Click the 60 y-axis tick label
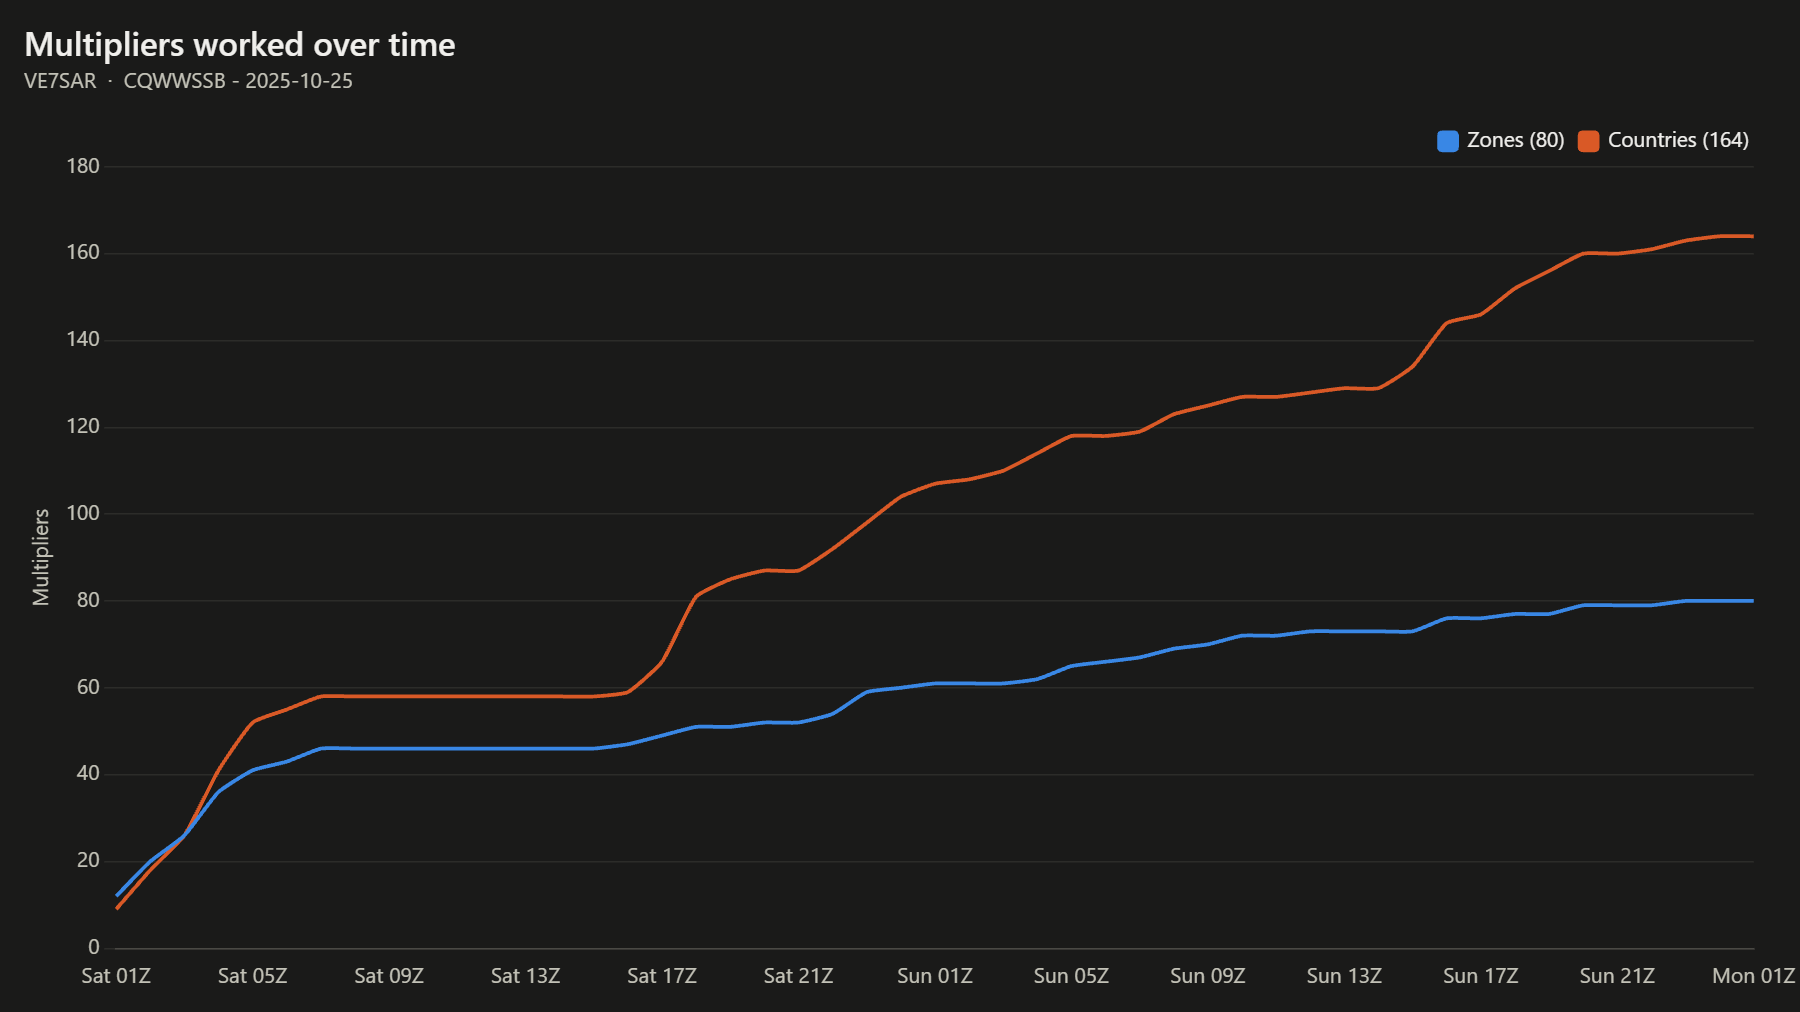 point(88,688)
